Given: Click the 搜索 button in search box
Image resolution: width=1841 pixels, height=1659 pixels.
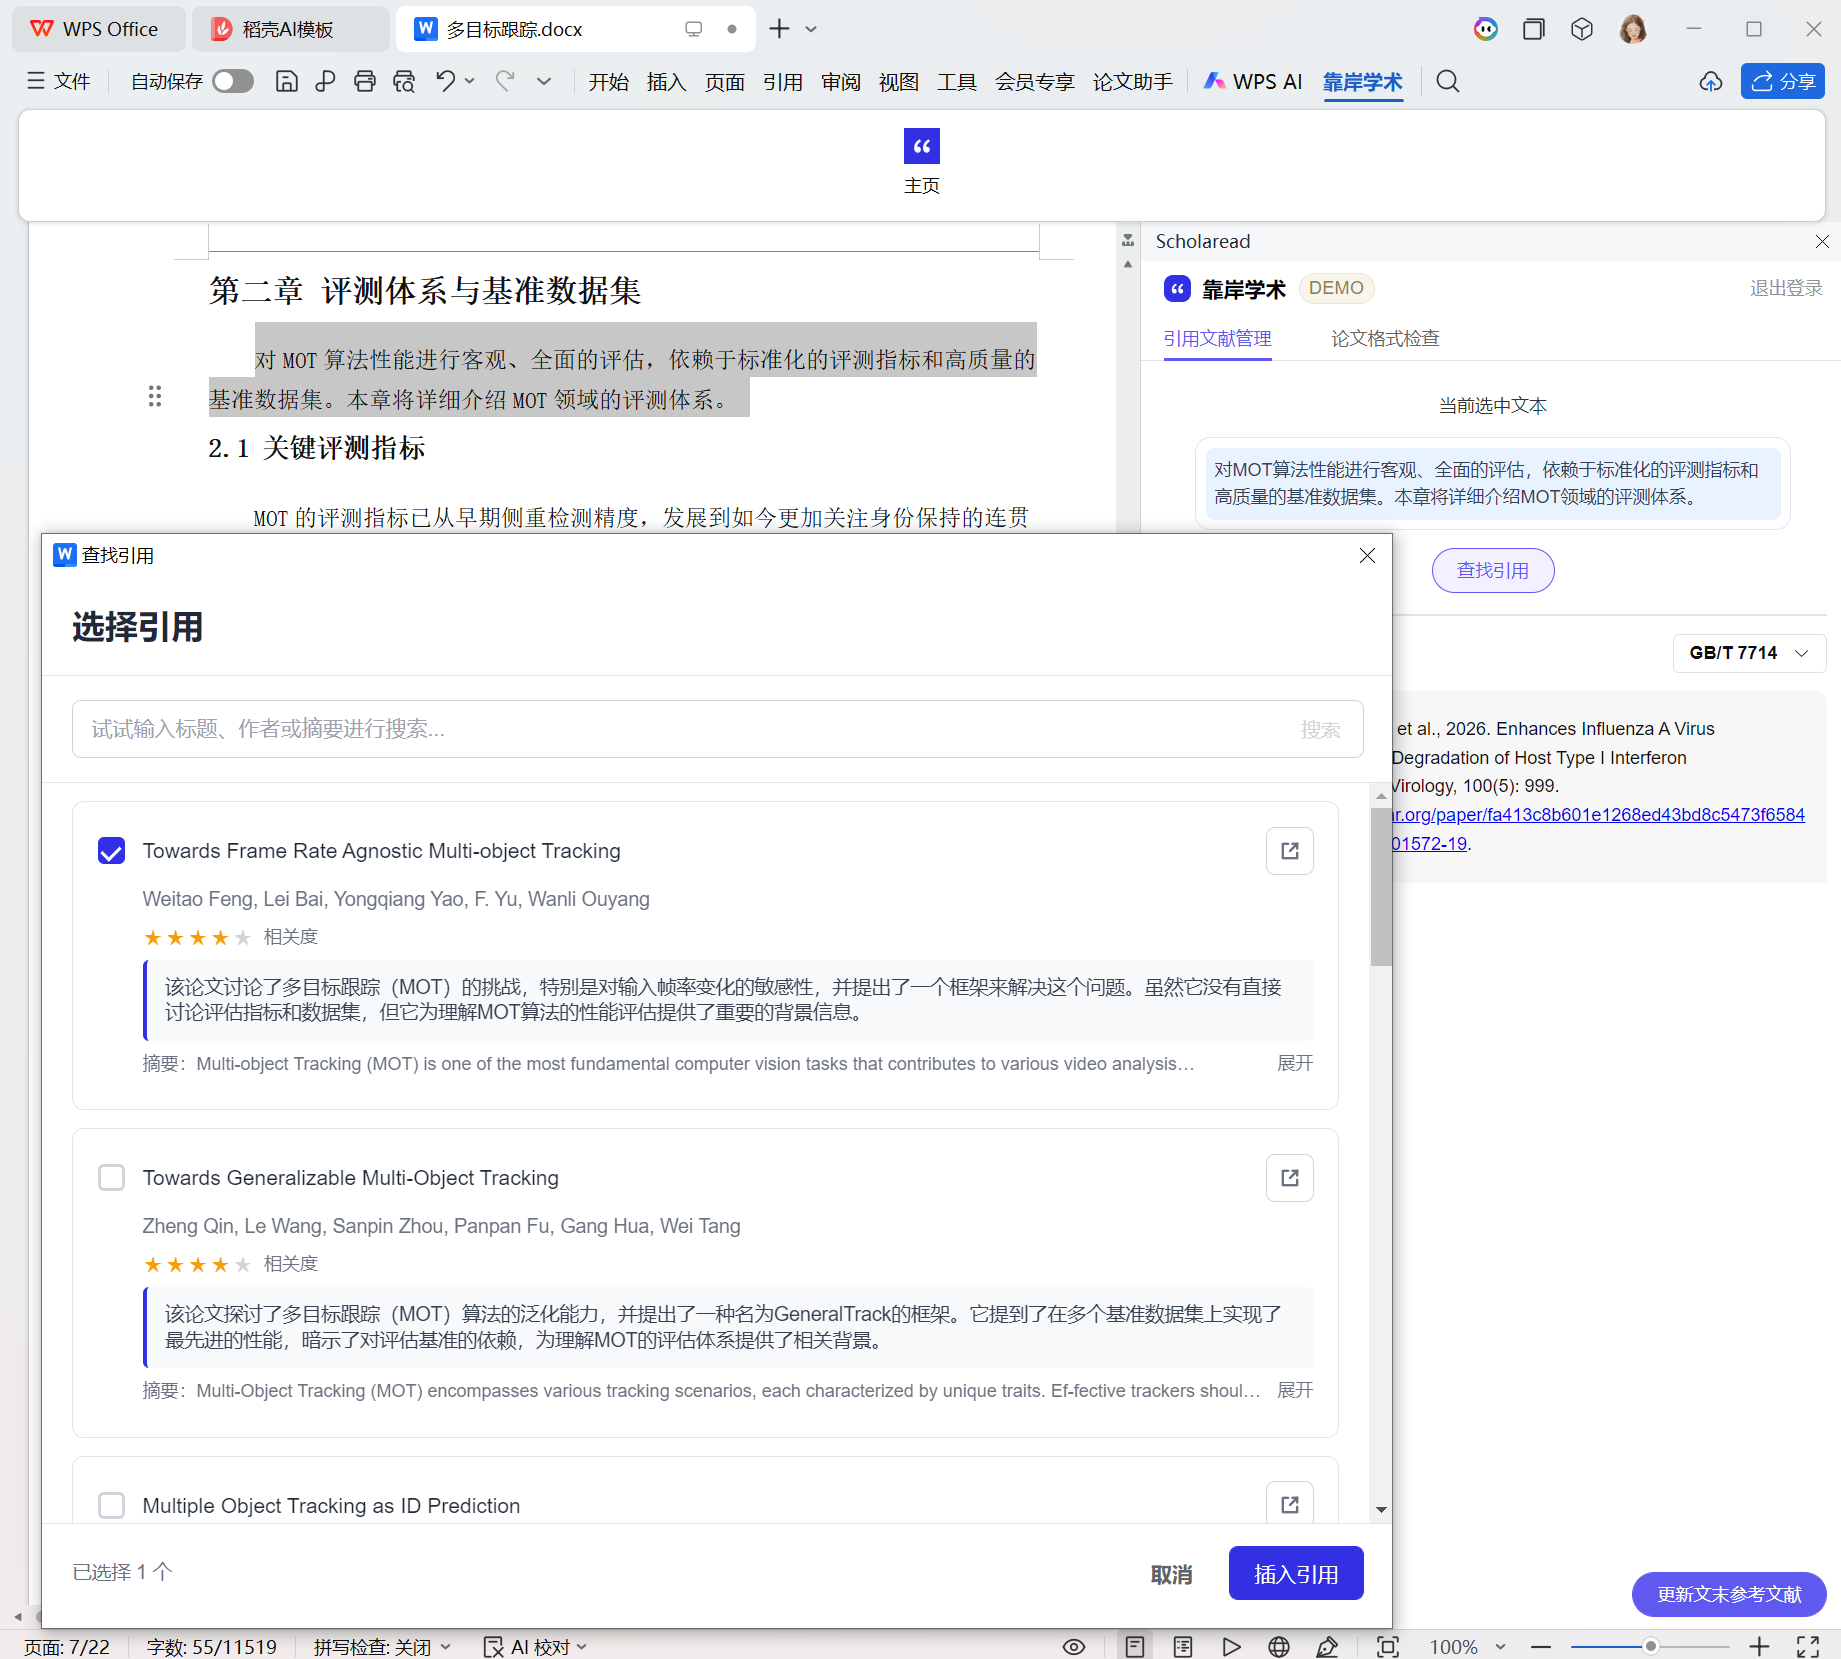Looking at the screenshot, I should coord(1320,730).
